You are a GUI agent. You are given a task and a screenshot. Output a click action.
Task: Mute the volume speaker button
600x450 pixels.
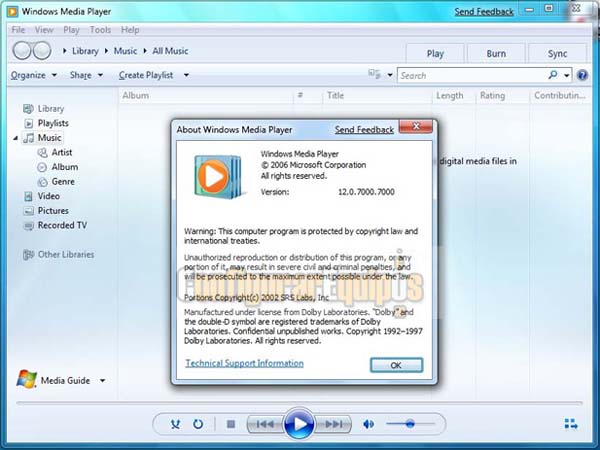tap(368, 424)
